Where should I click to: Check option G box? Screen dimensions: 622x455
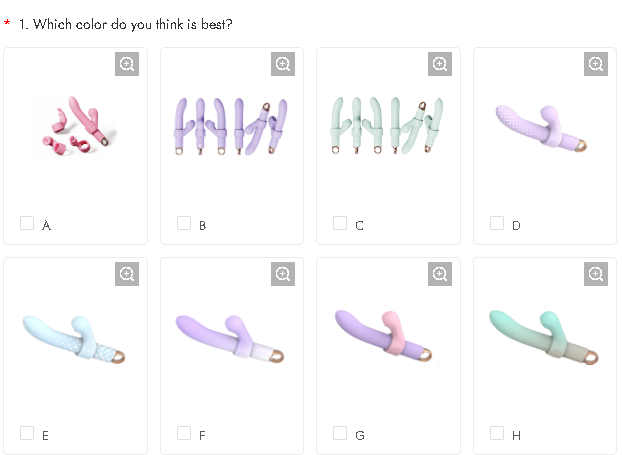click(x=340, y=433)
